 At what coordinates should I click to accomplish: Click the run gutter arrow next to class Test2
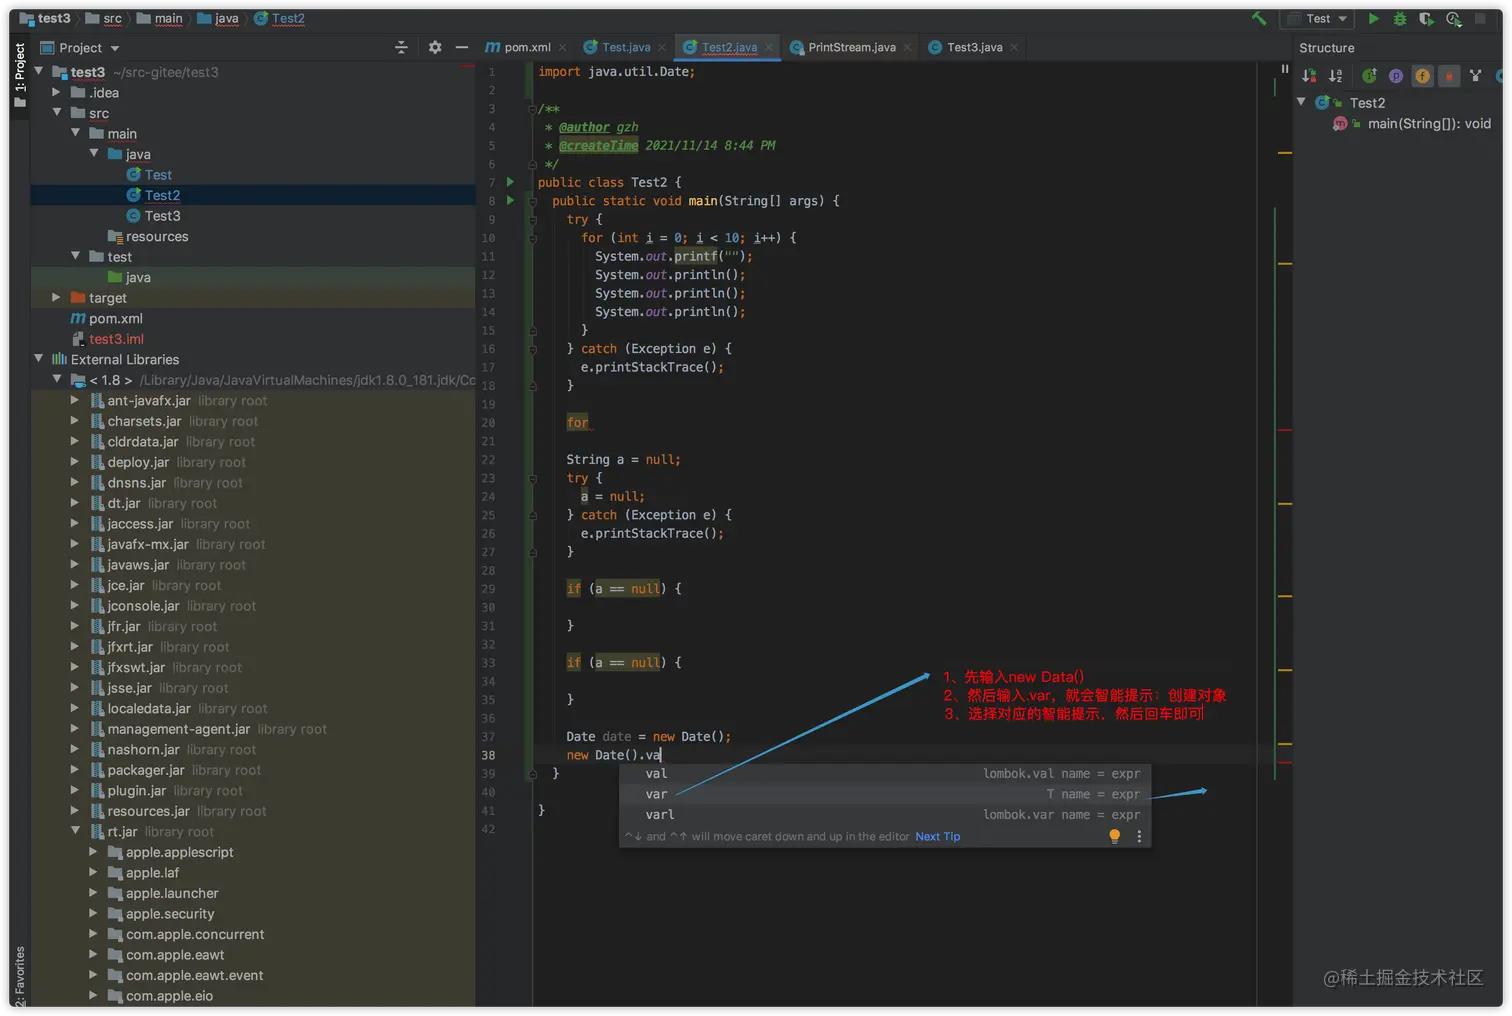[x=510, y=182]
